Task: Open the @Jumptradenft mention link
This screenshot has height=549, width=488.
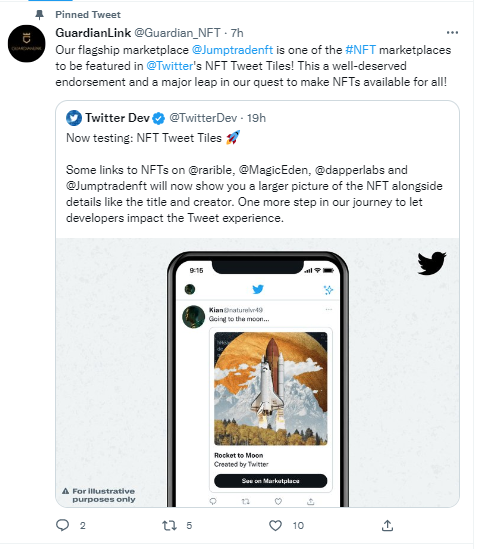Action: pyautogui.click(x=232, y=50)
